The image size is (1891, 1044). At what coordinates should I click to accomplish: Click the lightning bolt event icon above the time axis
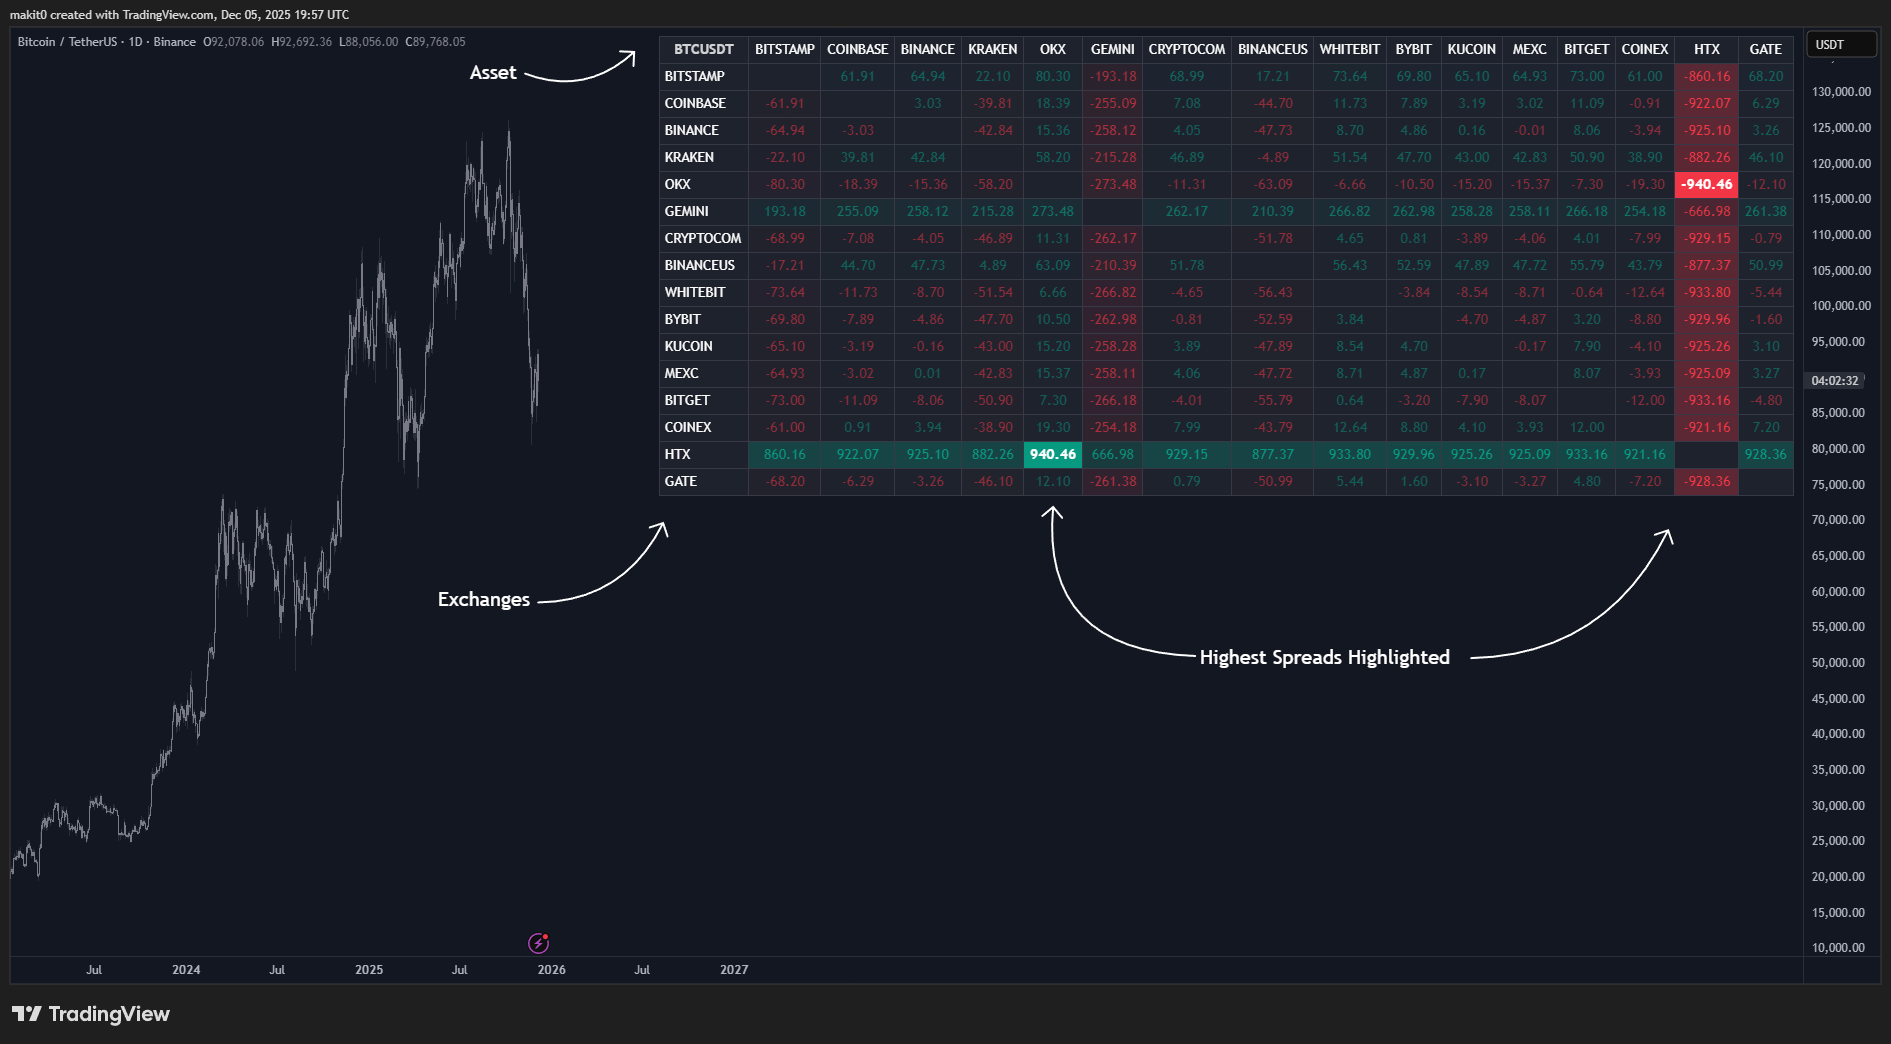(x=538, y=943)
